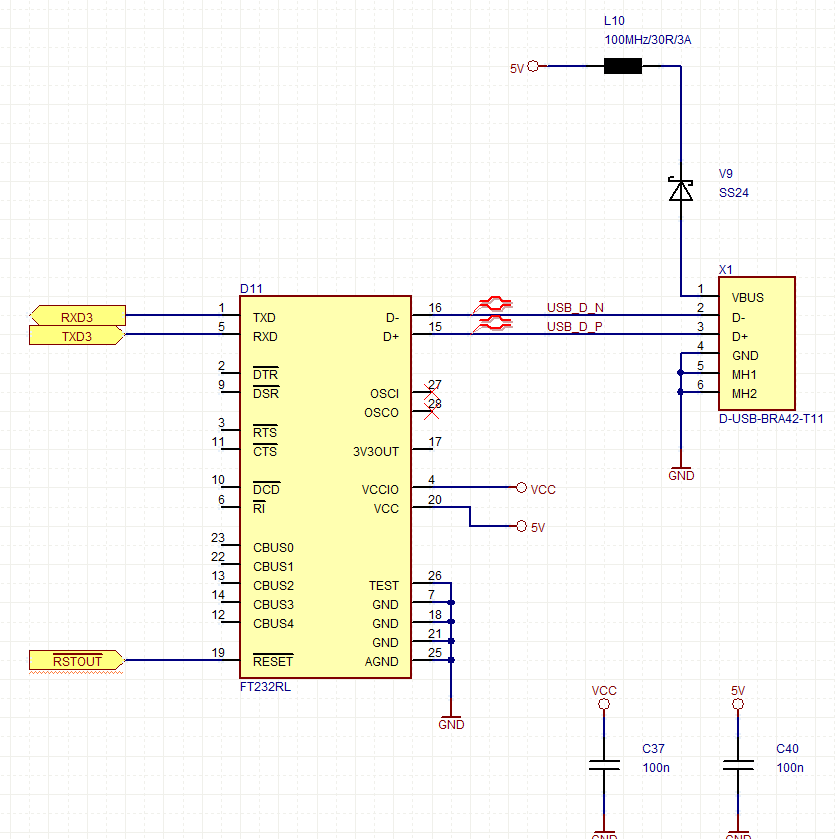The width and height of the screenshot is (835, 839).
Task: Click the TXD pin 1 of D11
Action: [230, 315]
